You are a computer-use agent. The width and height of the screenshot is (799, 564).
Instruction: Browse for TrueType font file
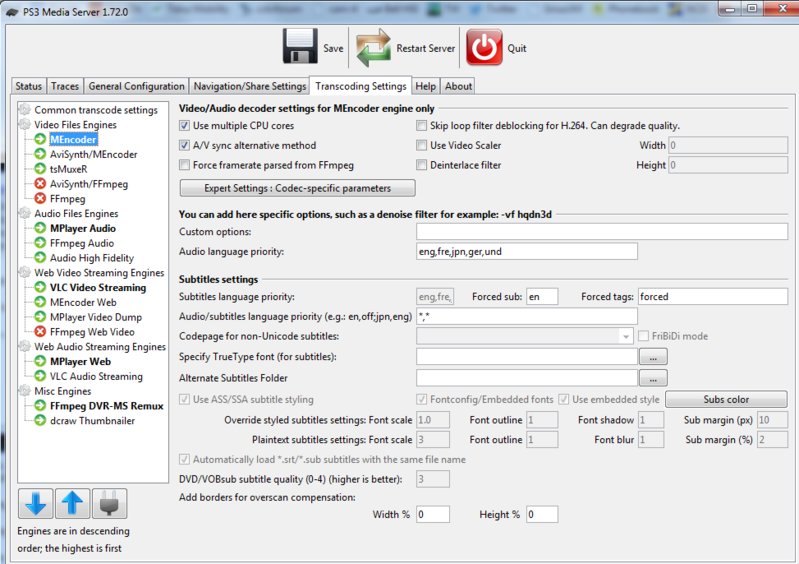point(653,357)
